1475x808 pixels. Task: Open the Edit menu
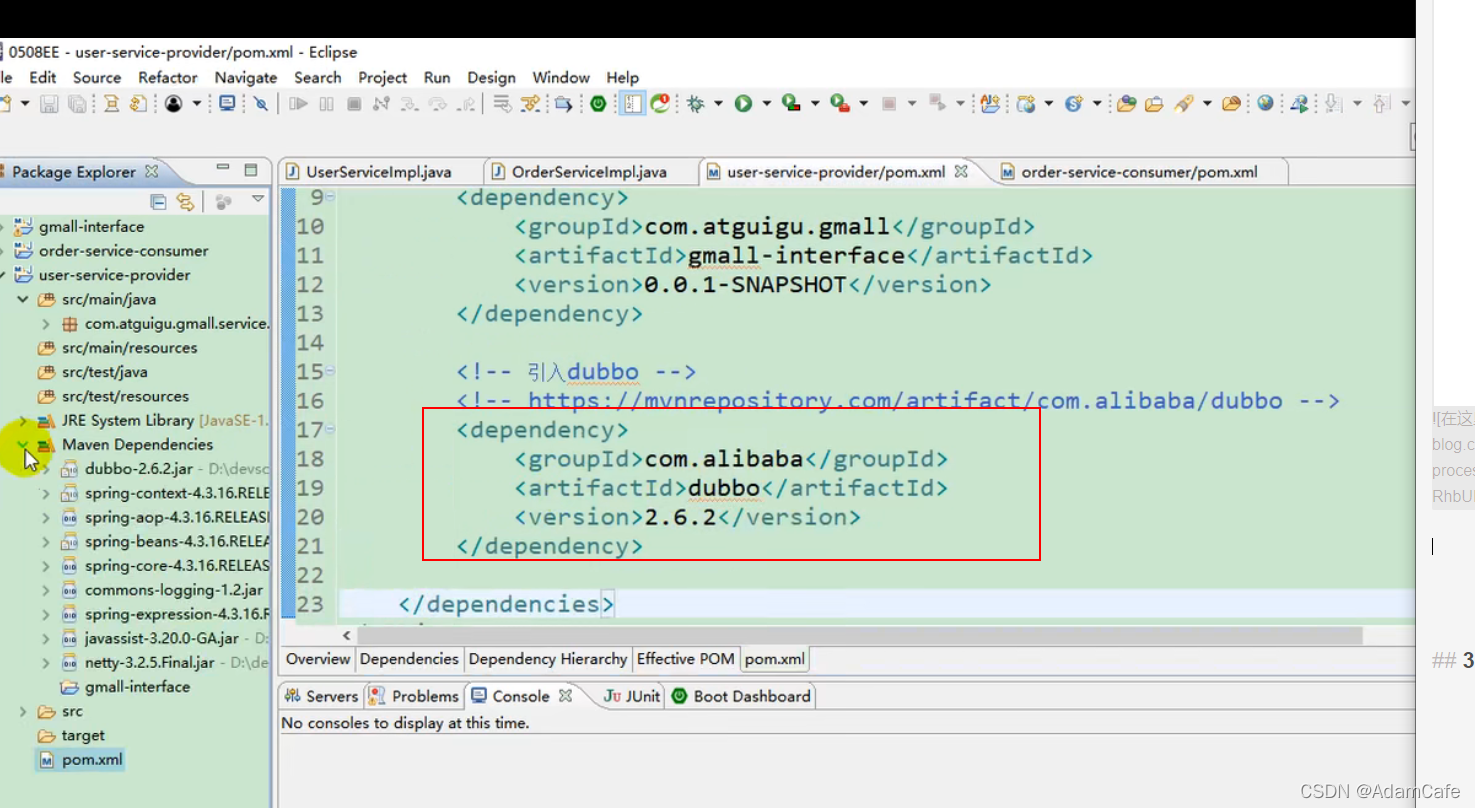(42, 77)
